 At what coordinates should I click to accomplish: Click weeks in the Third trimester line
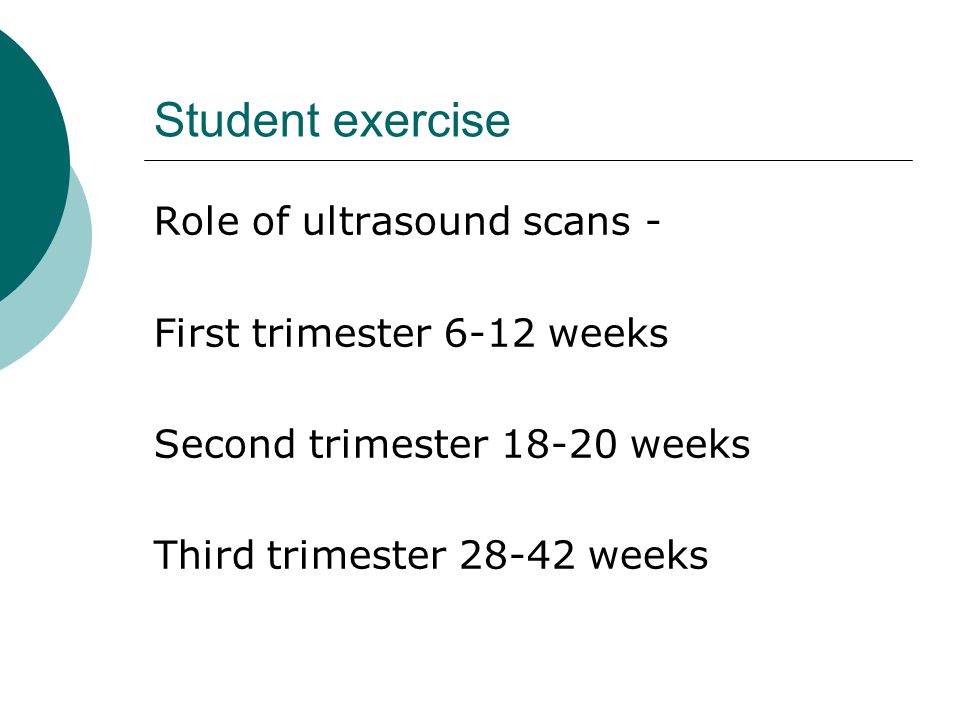point(648,555)
